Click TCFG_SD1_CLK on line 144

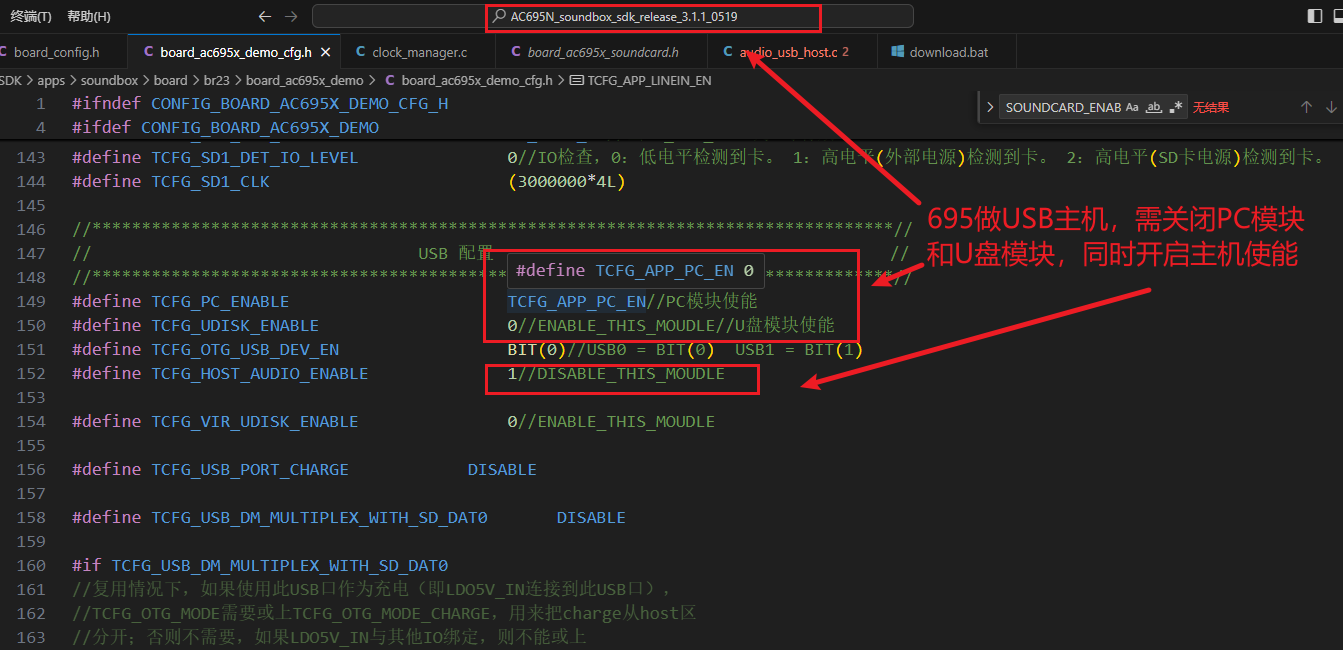coord(211,181)
